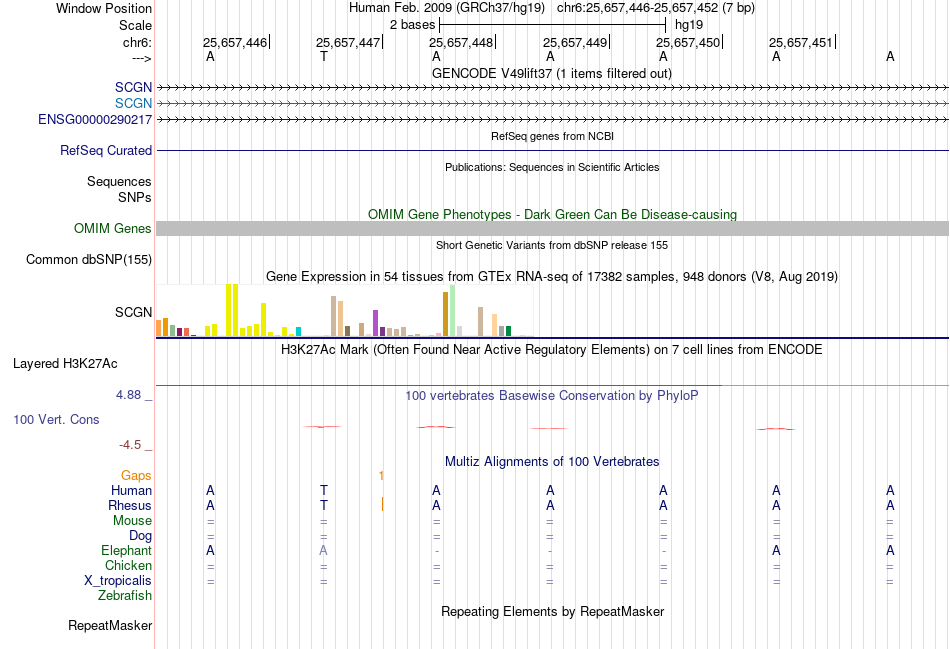Click the 4.88 PhyloP upper scale value

[128, 395]
